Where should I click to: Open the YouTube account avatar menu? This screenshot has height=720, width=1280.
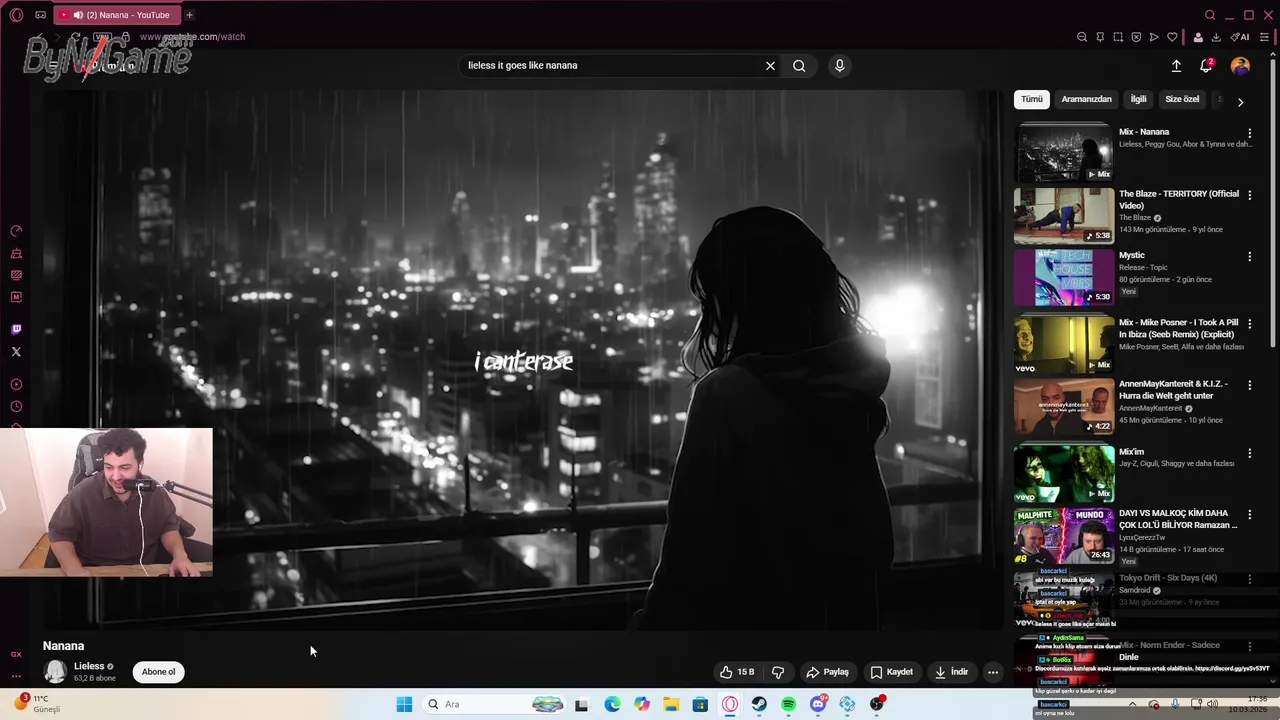1240,66
